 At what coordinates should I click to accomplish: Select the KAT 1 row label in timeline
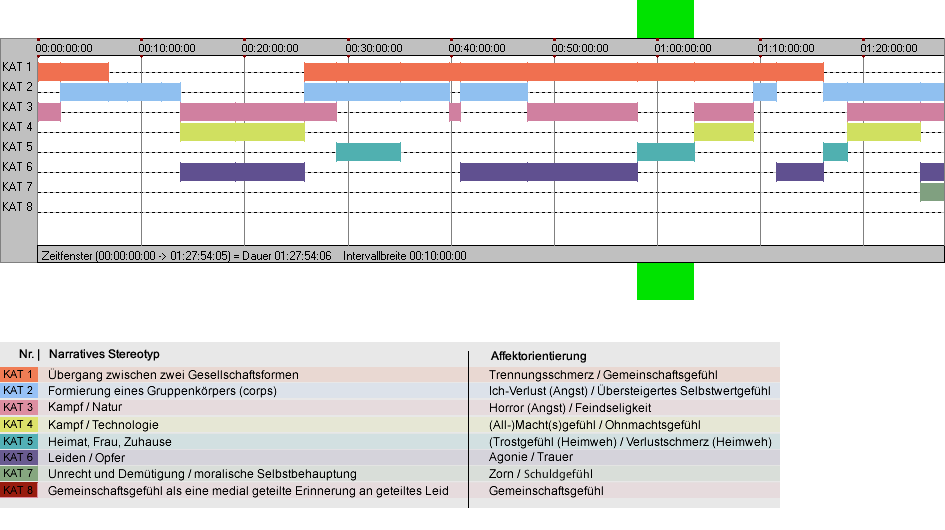(x=17, y=67)
